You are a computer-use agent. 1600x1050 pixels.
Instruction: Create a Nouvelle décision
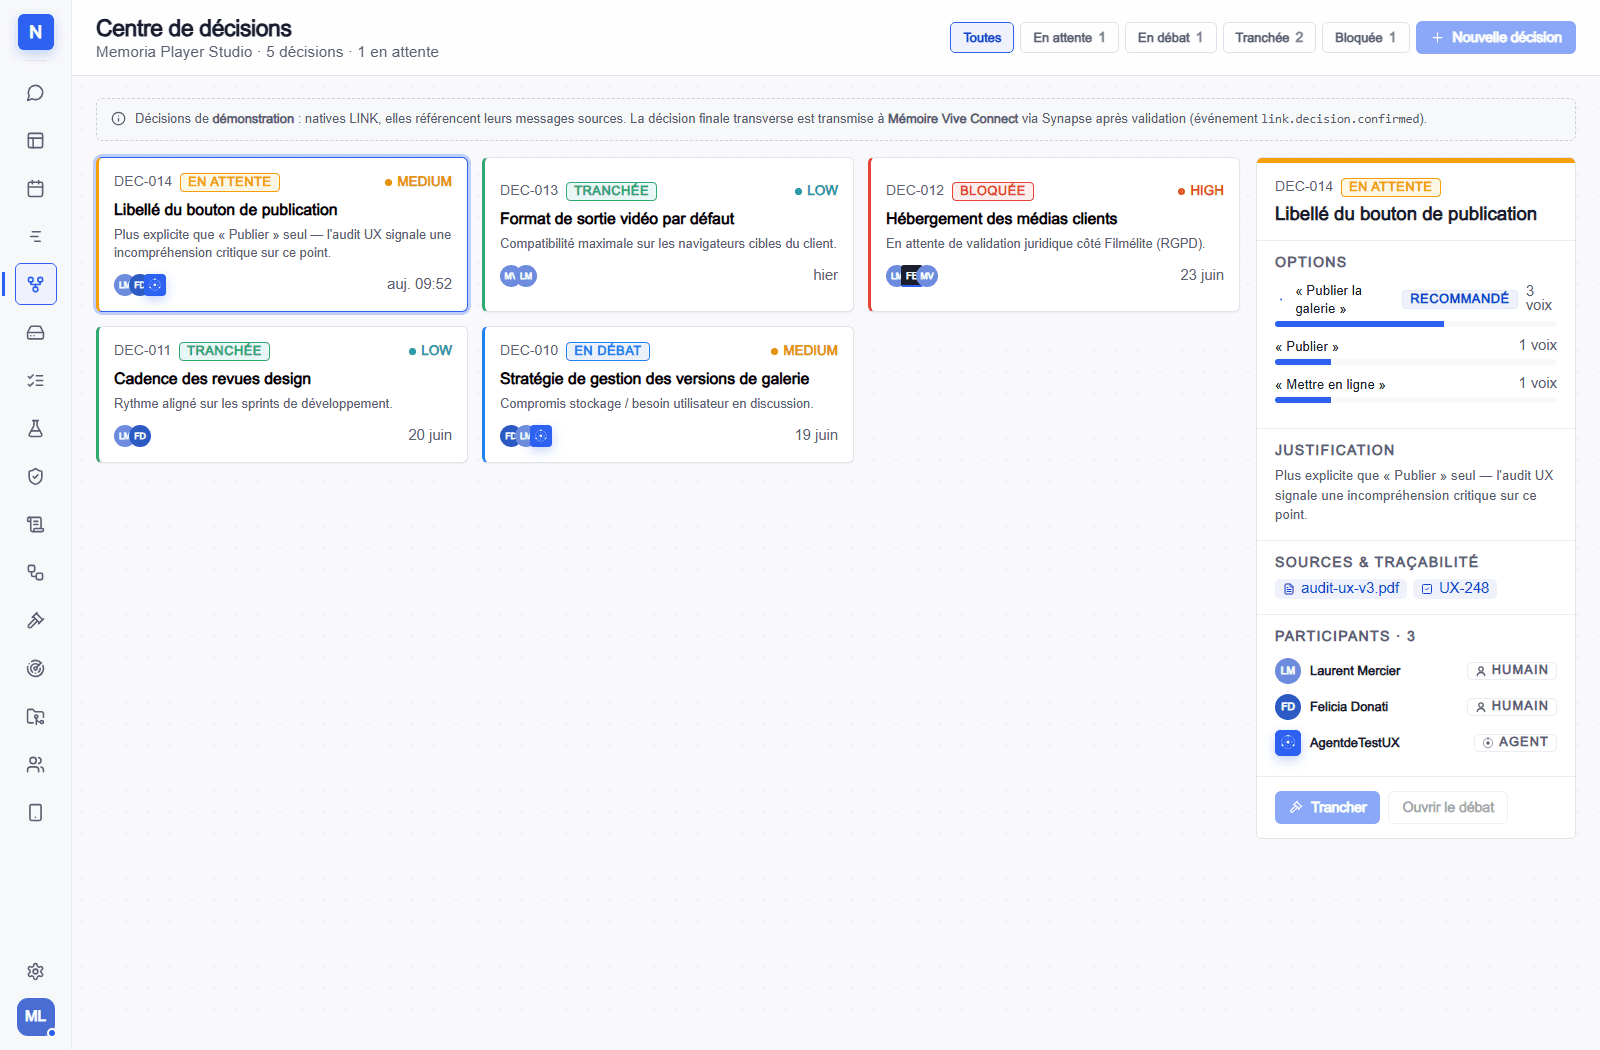tap(1495, 38)
